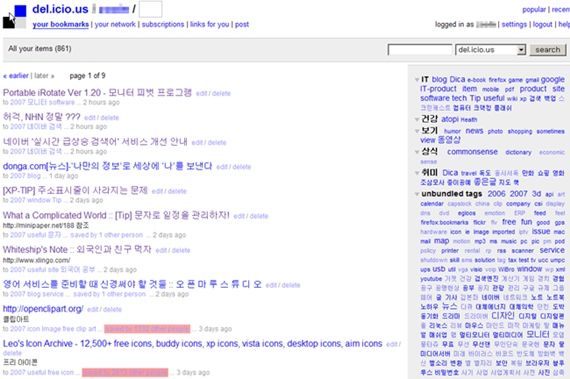The width and height of the screenshot is (570, 379).
Task: Select the usb tag in sidebar
Action: 439,269
